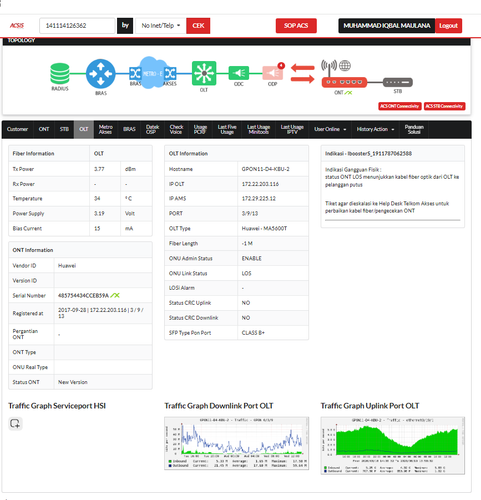Screen dimensions: 481x500
Task: Open the Usage PCRF tab
Action: 200,129
